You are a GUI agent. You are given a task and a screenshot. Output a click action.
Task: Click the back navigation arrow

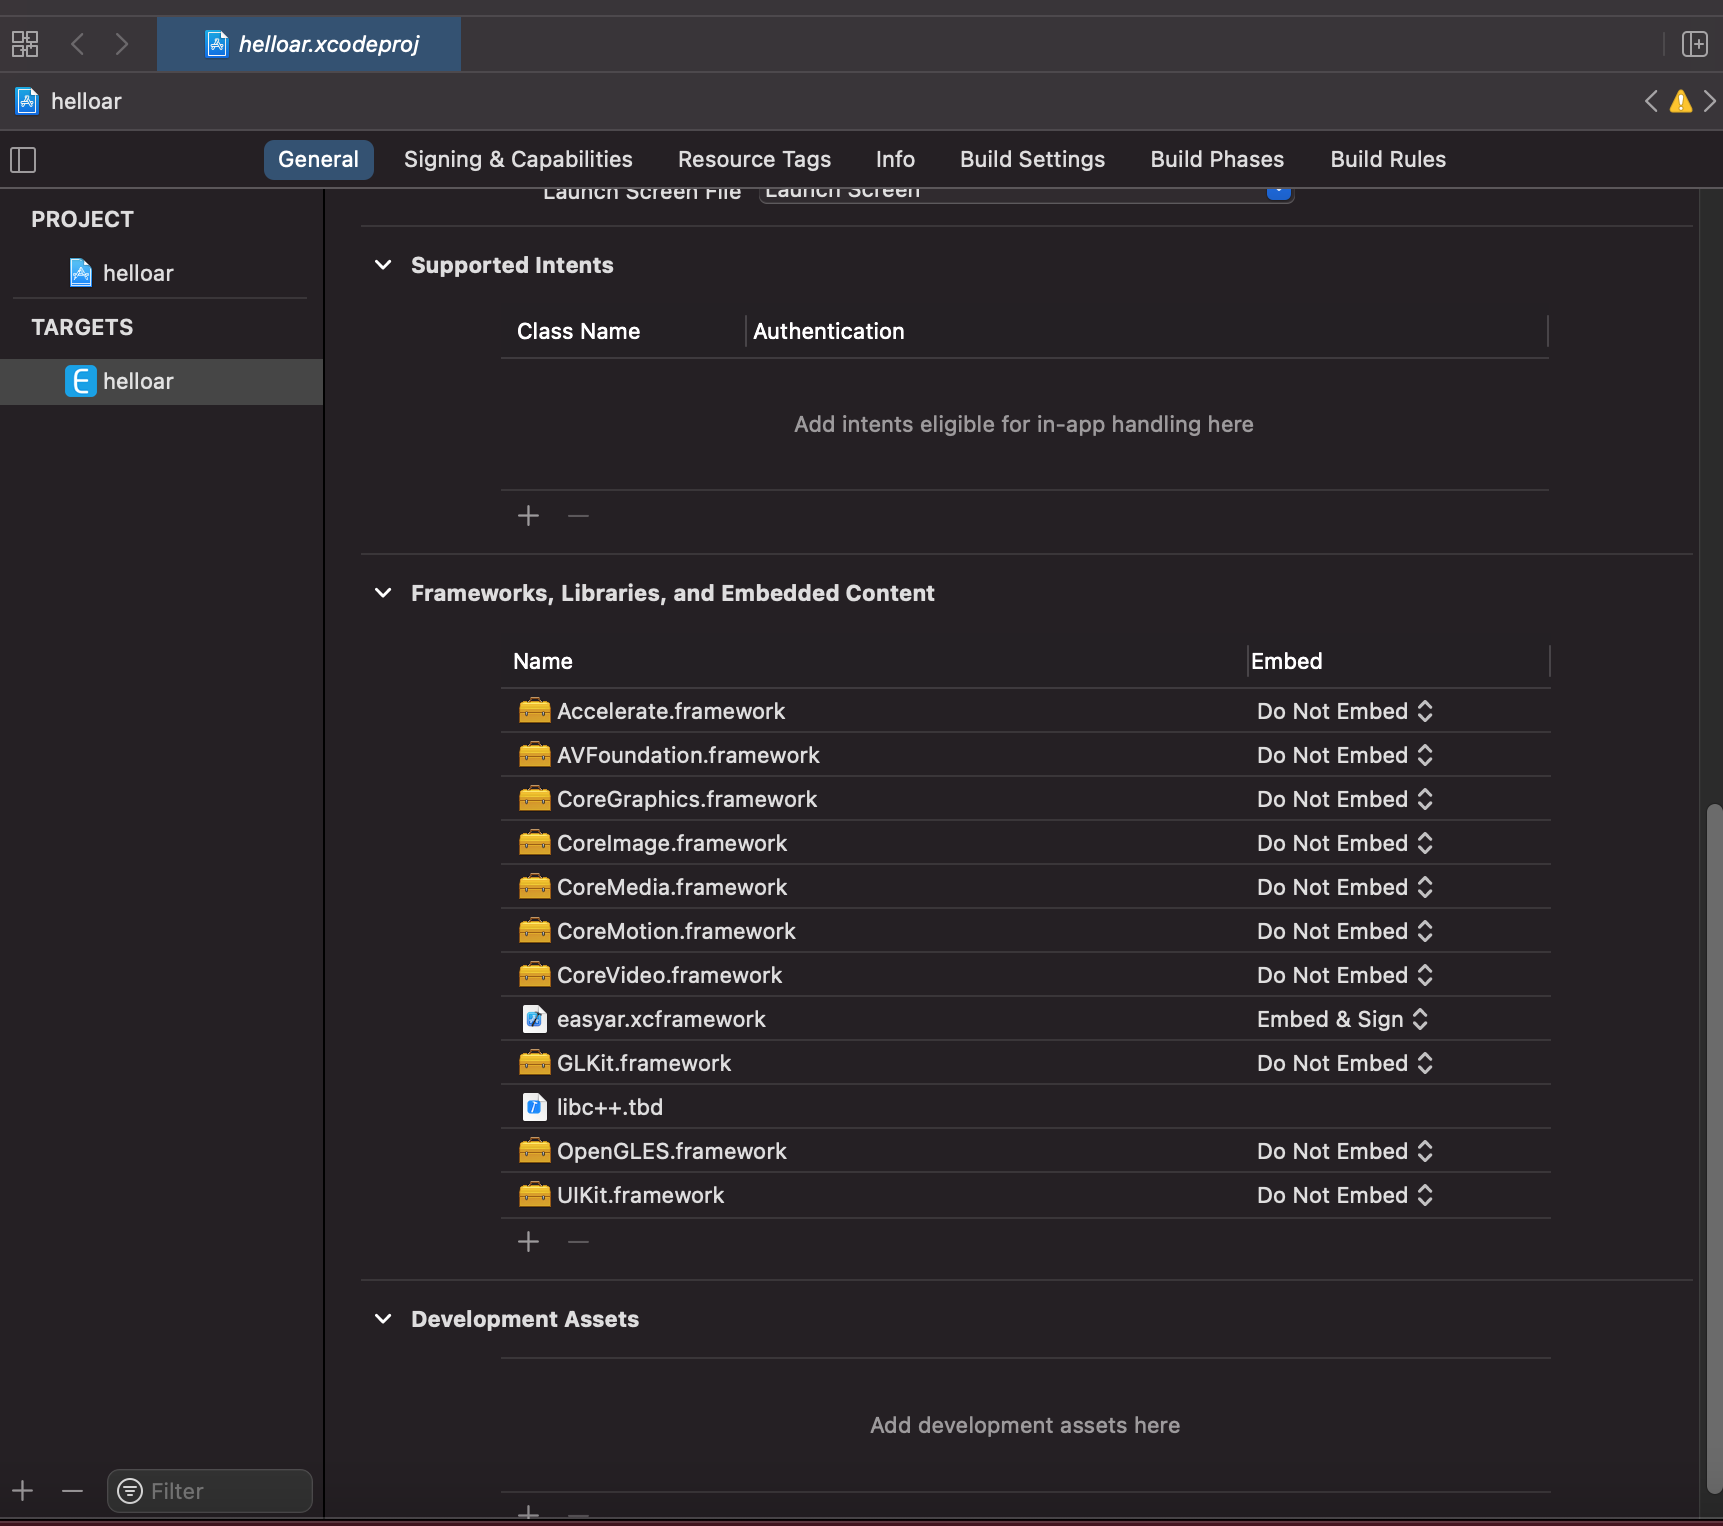[77, 44]
